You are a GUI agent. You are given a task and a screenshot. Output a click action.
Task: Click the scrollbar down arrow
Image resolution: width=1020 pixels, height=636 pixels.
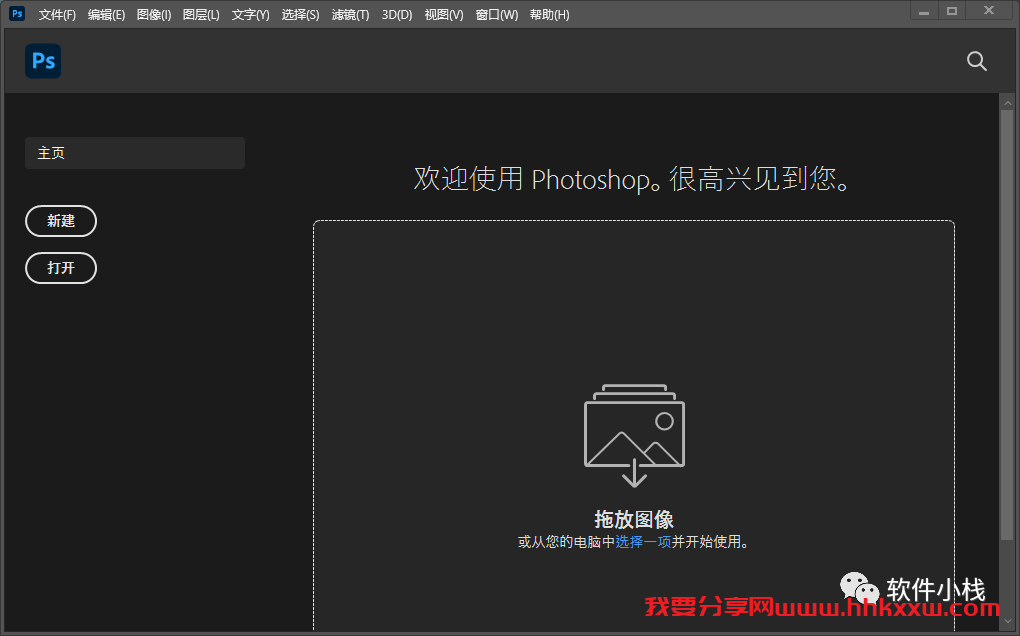pyautogui.click(x=1008, y=621)
